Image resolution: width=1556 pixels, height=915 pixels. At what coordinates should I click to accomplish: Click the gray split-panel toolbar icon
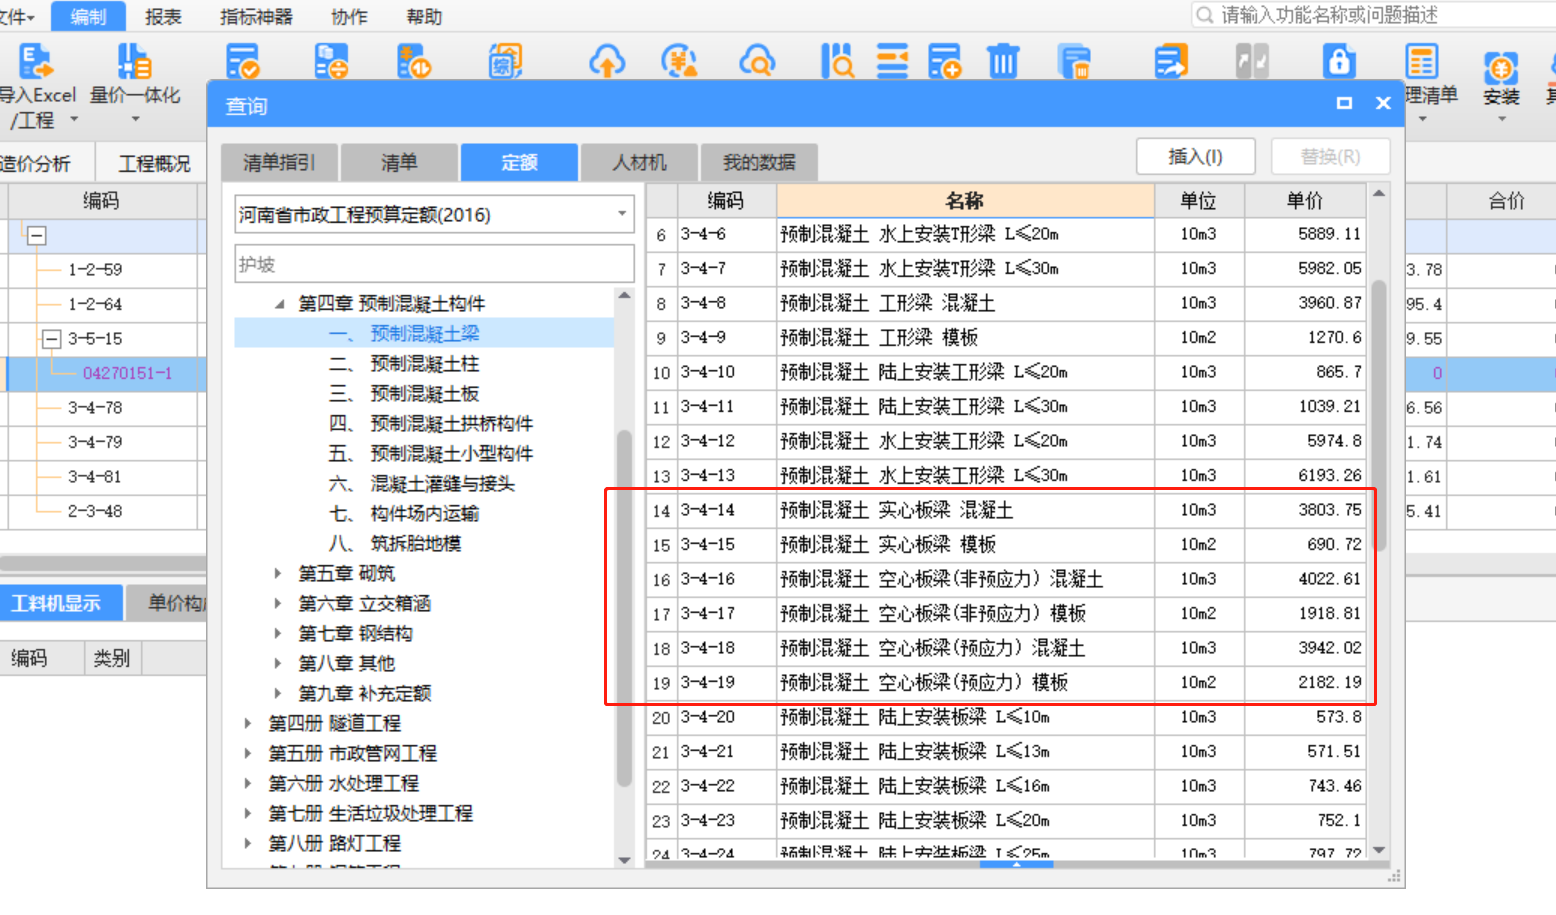[x=1252, y=62]
